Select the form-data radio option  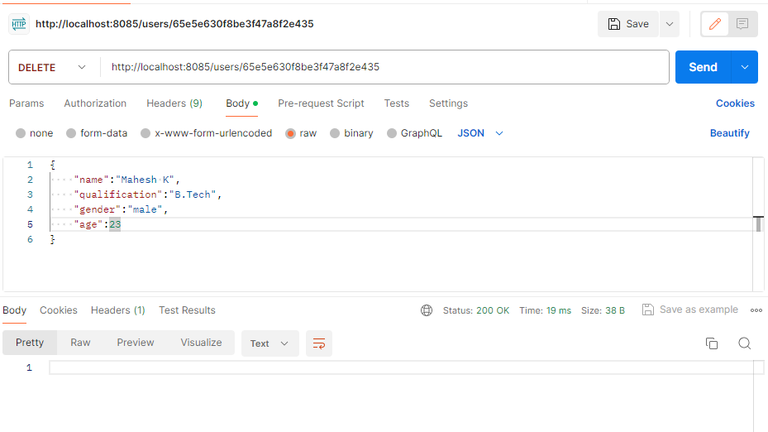coord(71,133)
